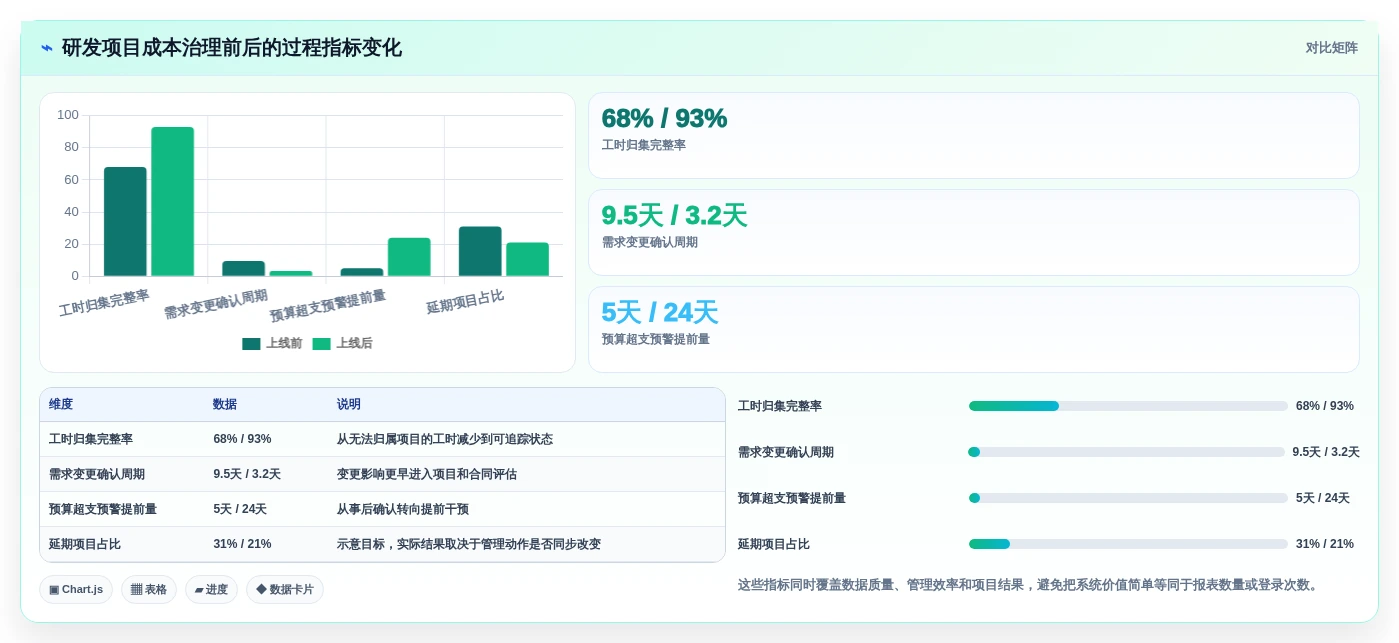Image resolution: width=1399 pixels, height=643 pixels.
Task: Click chart axis label 延期项目占比
Action: [465, 301]
